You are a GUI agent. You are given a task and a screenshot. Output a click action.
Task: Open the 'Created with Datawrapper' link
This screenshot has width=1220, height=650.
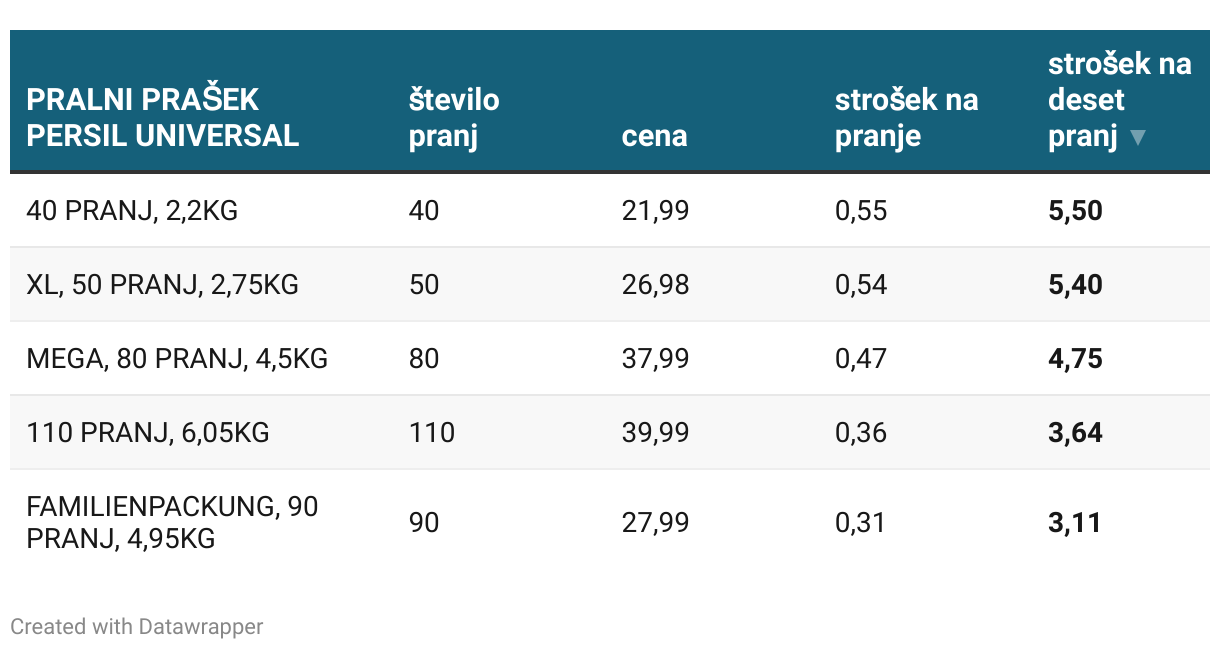[x=137, y=627]
